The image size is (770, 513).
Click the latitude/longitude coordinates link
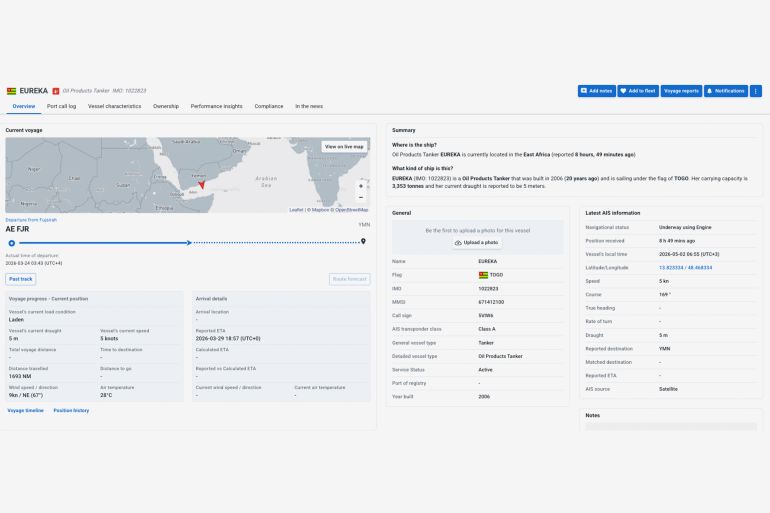click(x=686, y=268)
